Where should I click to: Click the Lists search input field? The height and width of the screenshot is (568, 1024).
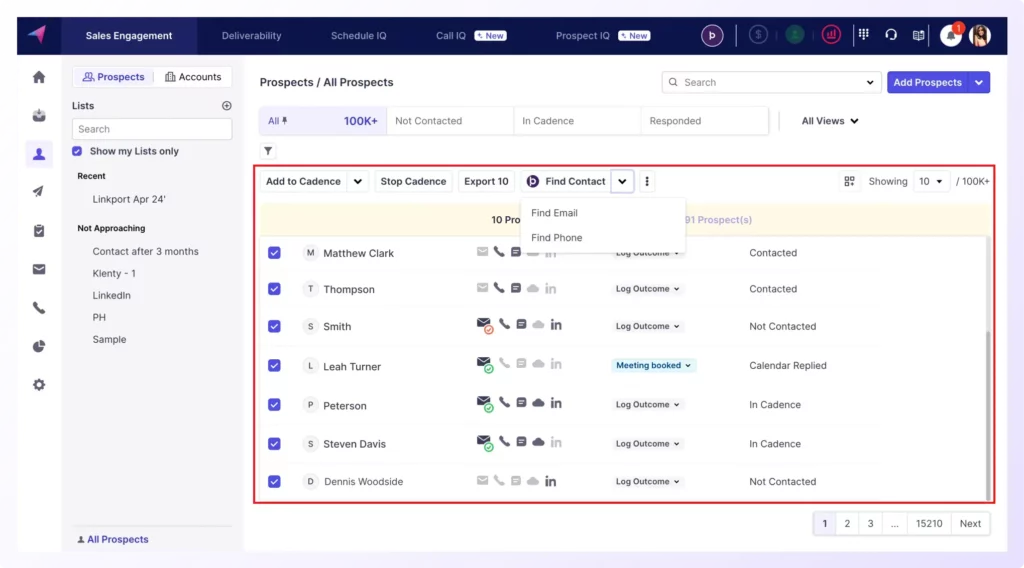[x=151, y=129]
